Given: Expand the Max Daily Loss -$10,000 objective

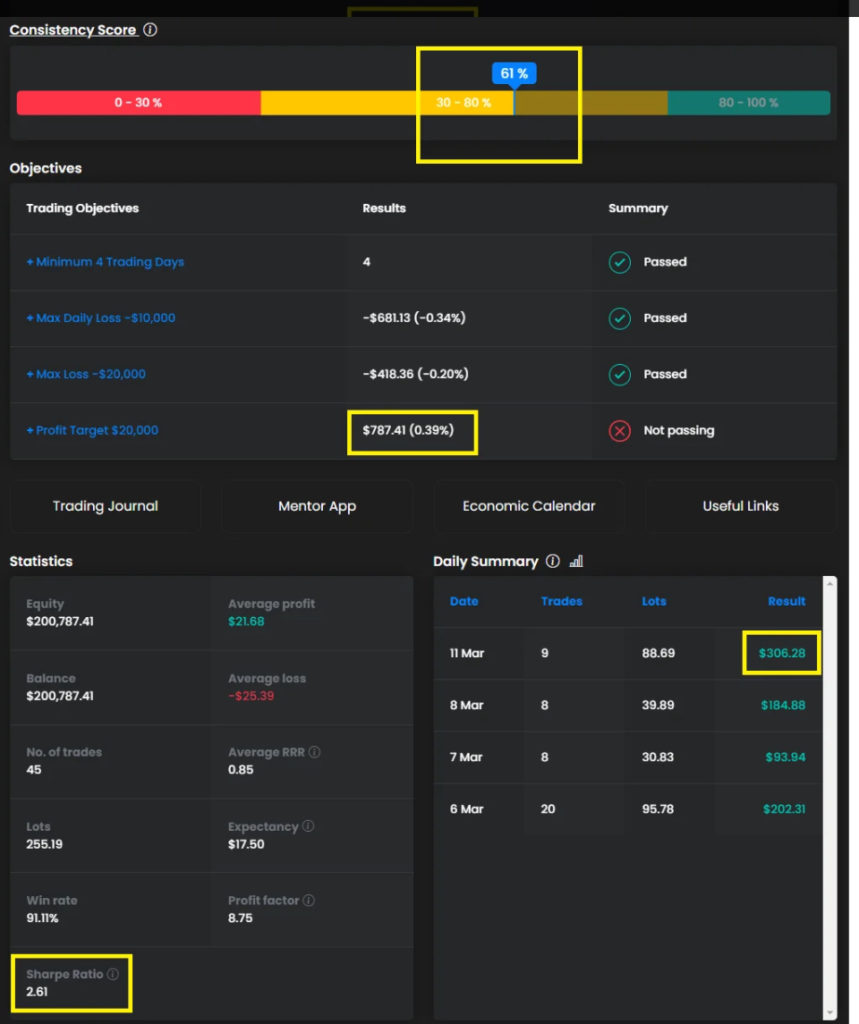Looking at the screenshot, I should (101, 318).
